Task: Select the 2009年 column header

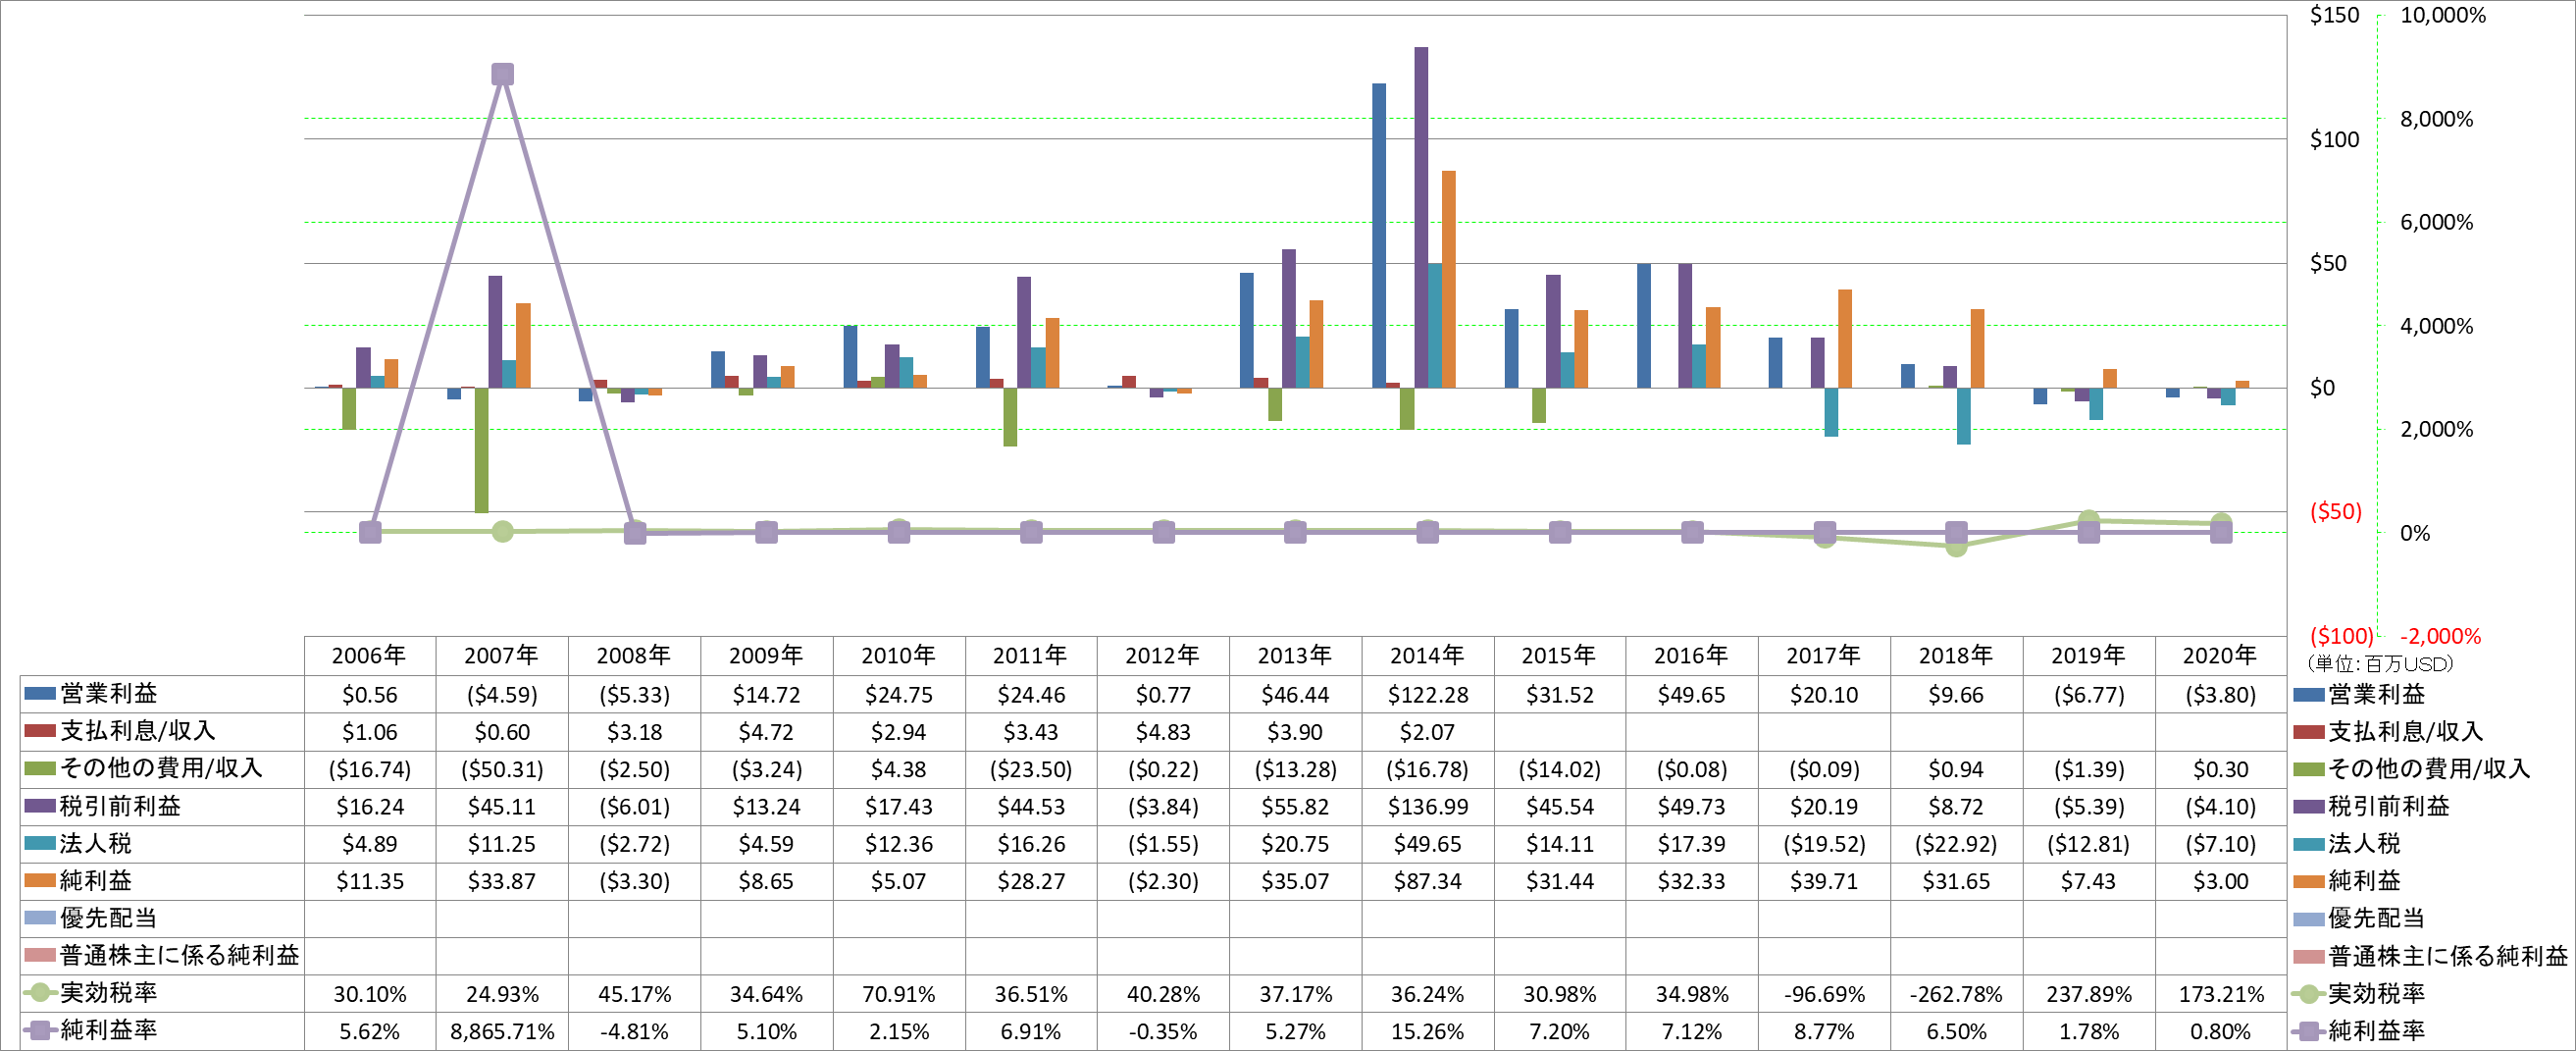Action: pos(766,656)
